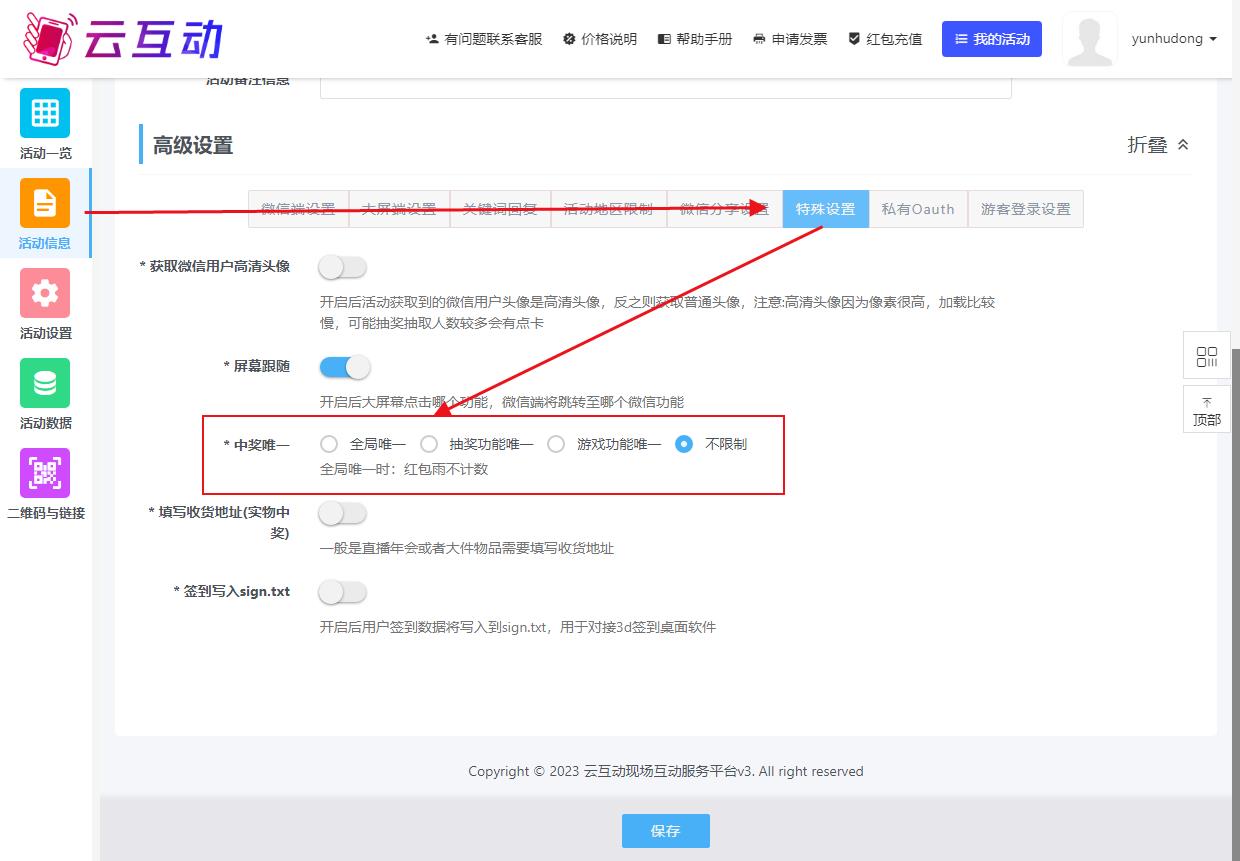Choose the 抽奖功能唯一 radio option
This screenshot has height=861, width=1240.
click(x=429, y=444)
